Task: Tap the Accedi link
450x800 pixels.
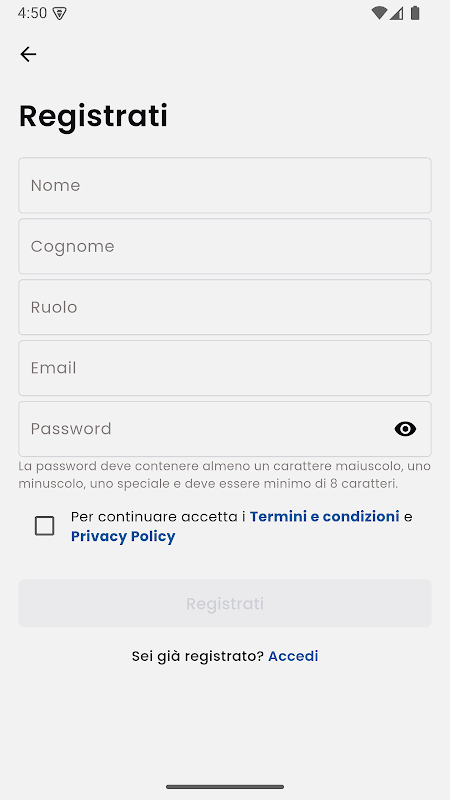Action: coord(293,656)
